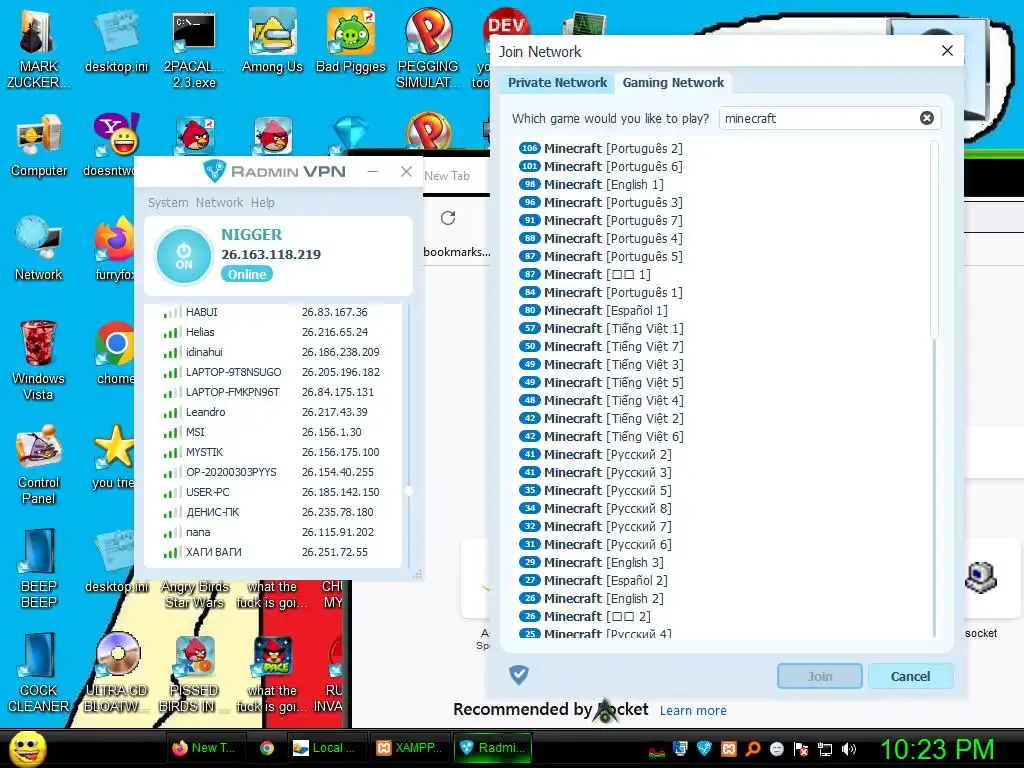Select Minecraft [English 1] network

pos(591,184)
